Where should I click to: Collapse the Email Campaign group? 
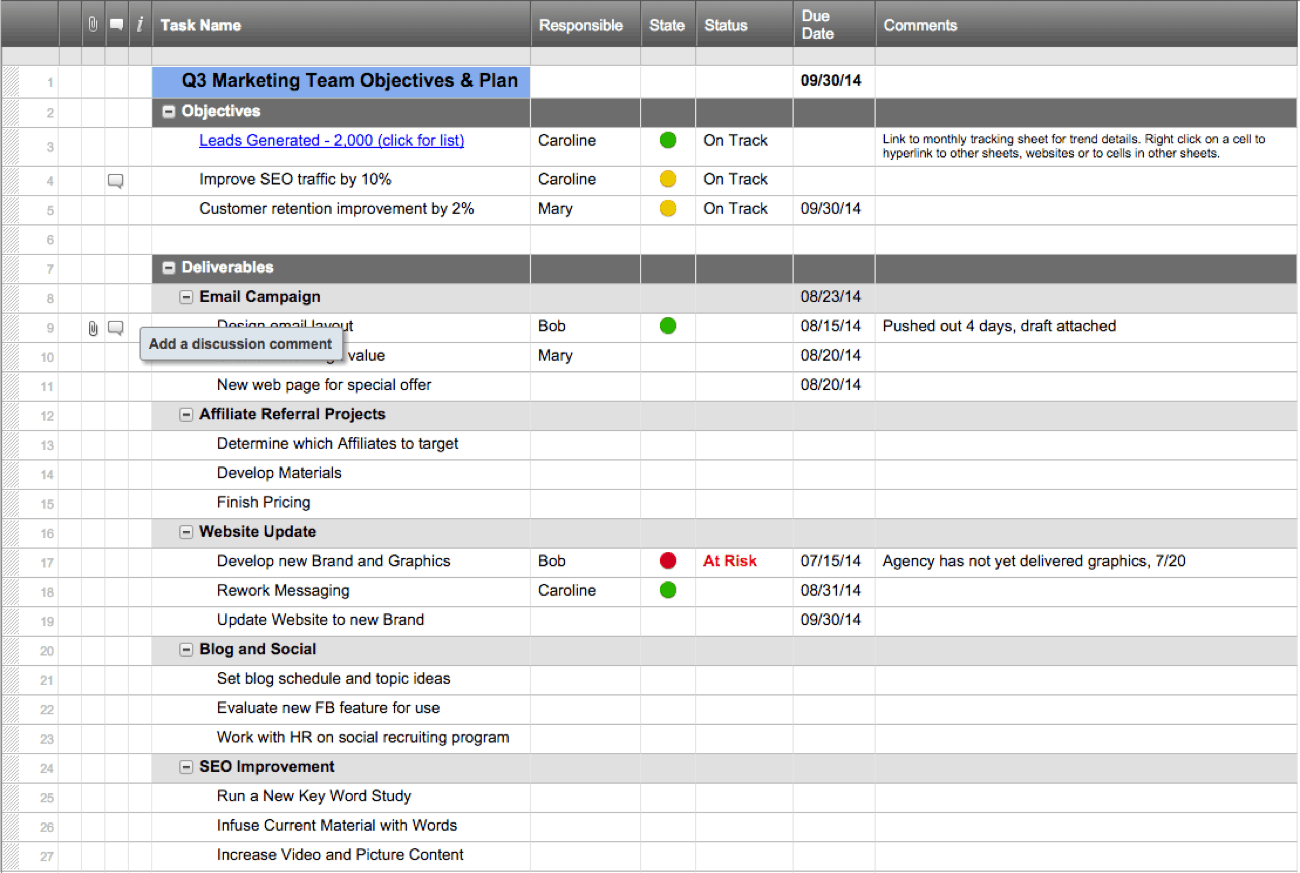(x=186, y=297)
